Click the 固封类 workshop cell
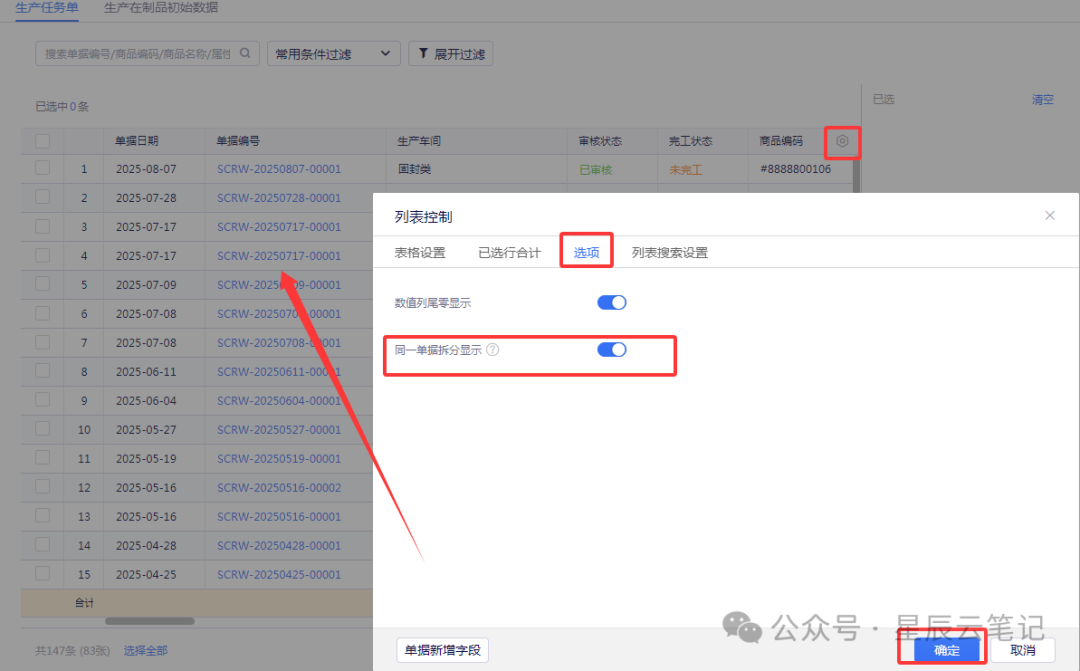This screenshot has width=1080, height=671. point(415,169)
